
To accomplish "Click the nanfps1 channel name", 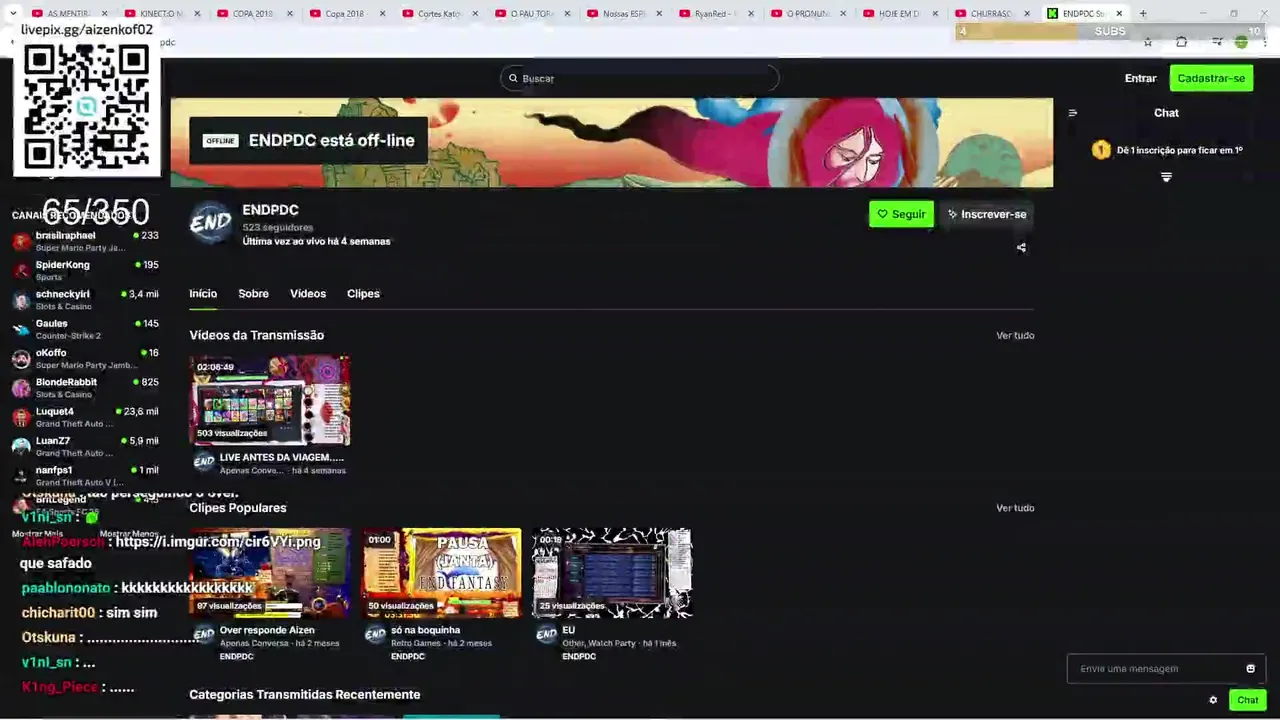I will point(54,470).
